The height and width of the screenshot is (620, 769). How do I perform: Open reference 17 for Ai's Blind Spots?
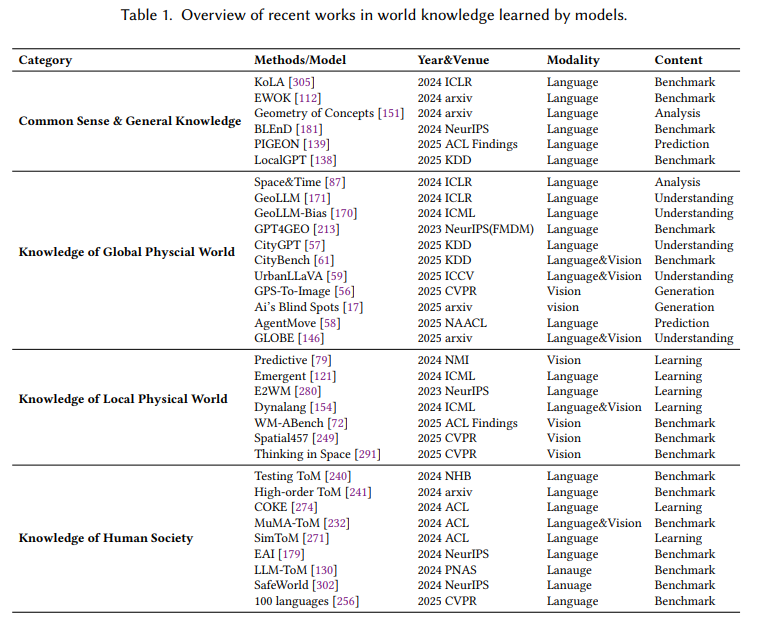[x=353, y=308]
